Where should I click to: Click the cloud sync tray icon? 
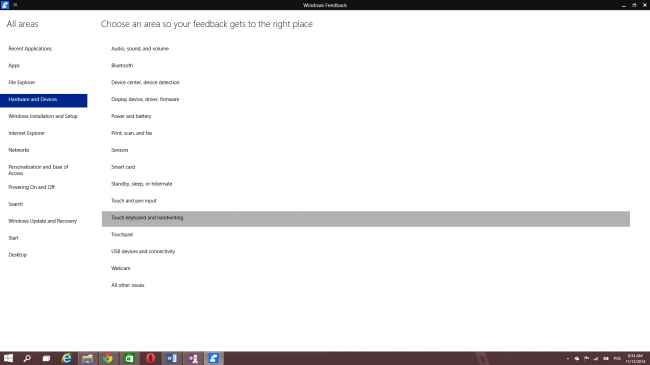click(x=577, y=359)
